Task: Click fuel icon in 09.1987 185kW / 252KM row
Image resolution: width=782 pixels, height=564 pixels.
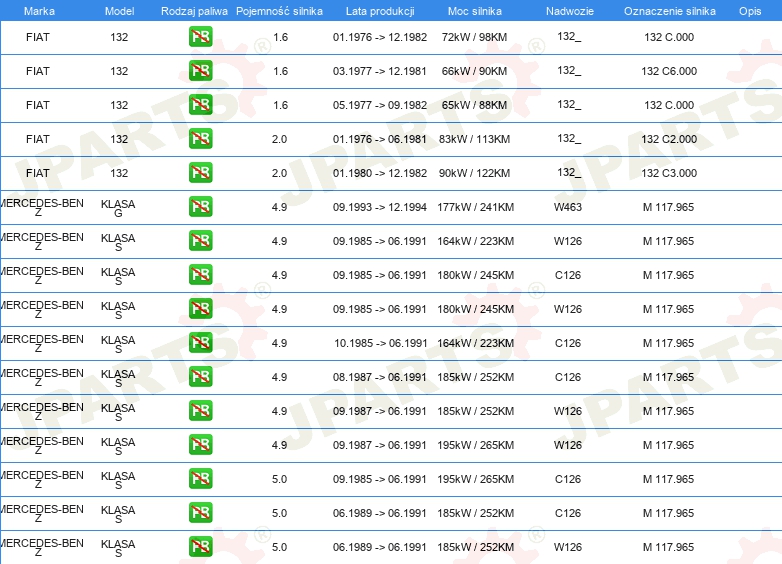Action: point(200,410)
